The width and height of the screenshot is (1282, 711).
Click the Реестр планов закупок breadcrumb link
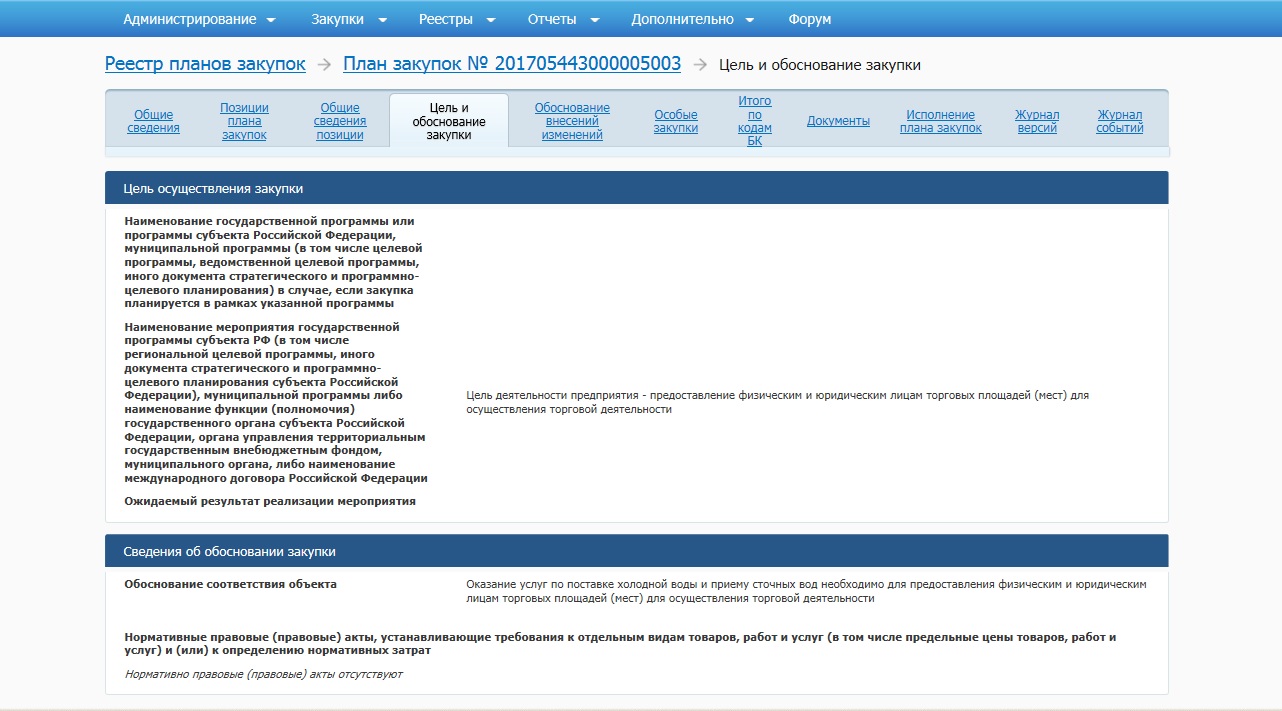(x=205, y=64)
